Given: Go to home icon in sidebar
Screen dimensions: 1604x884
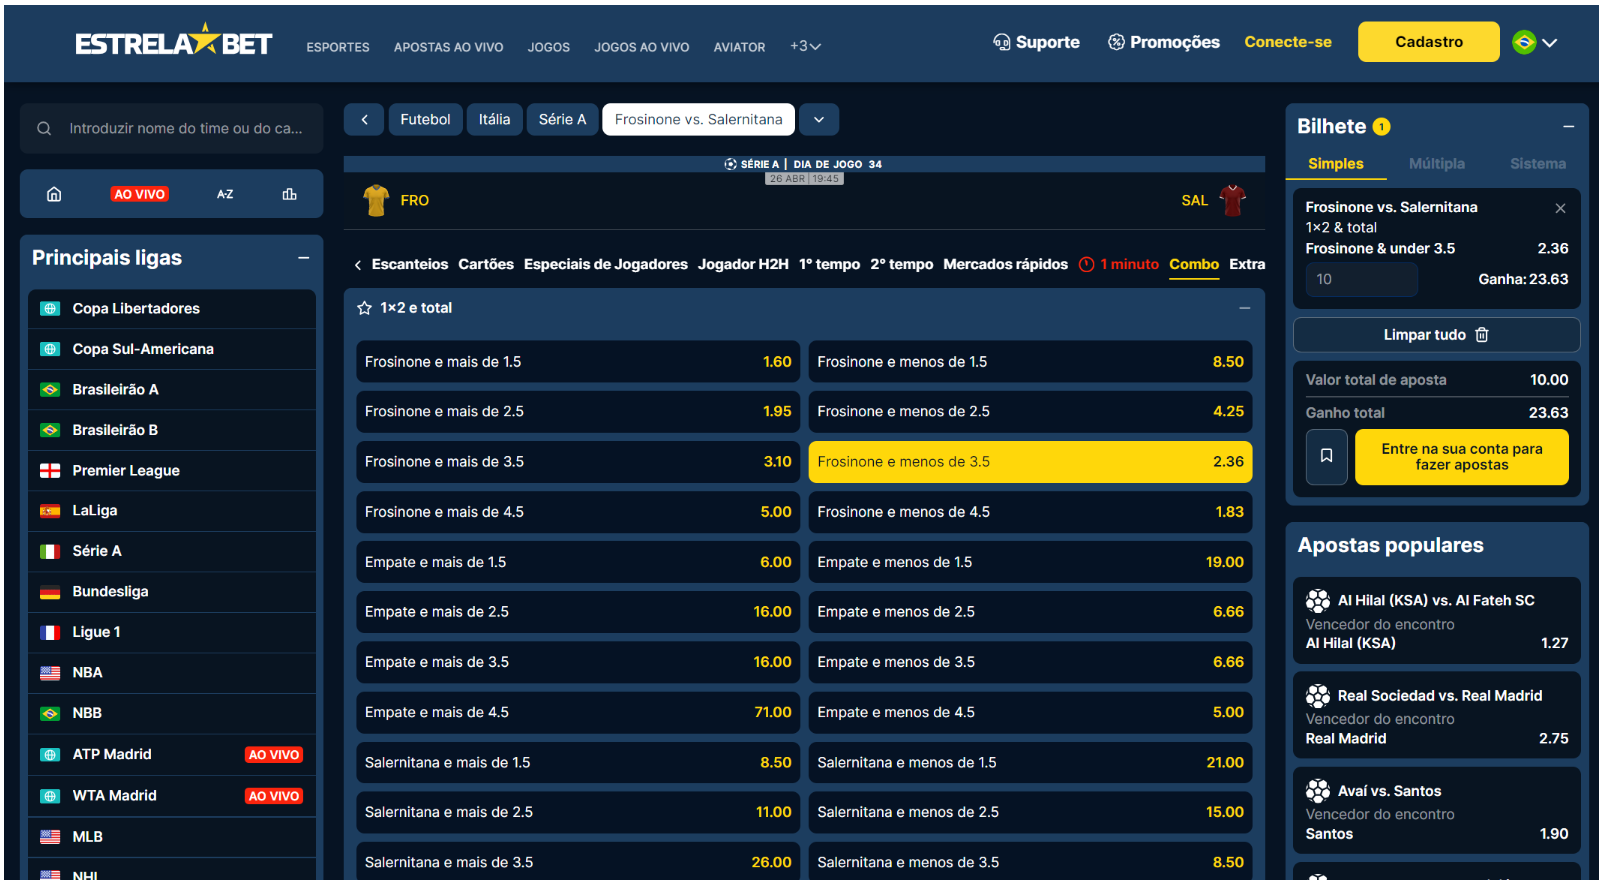Looking at the screenshot, I should coord(54,194).
